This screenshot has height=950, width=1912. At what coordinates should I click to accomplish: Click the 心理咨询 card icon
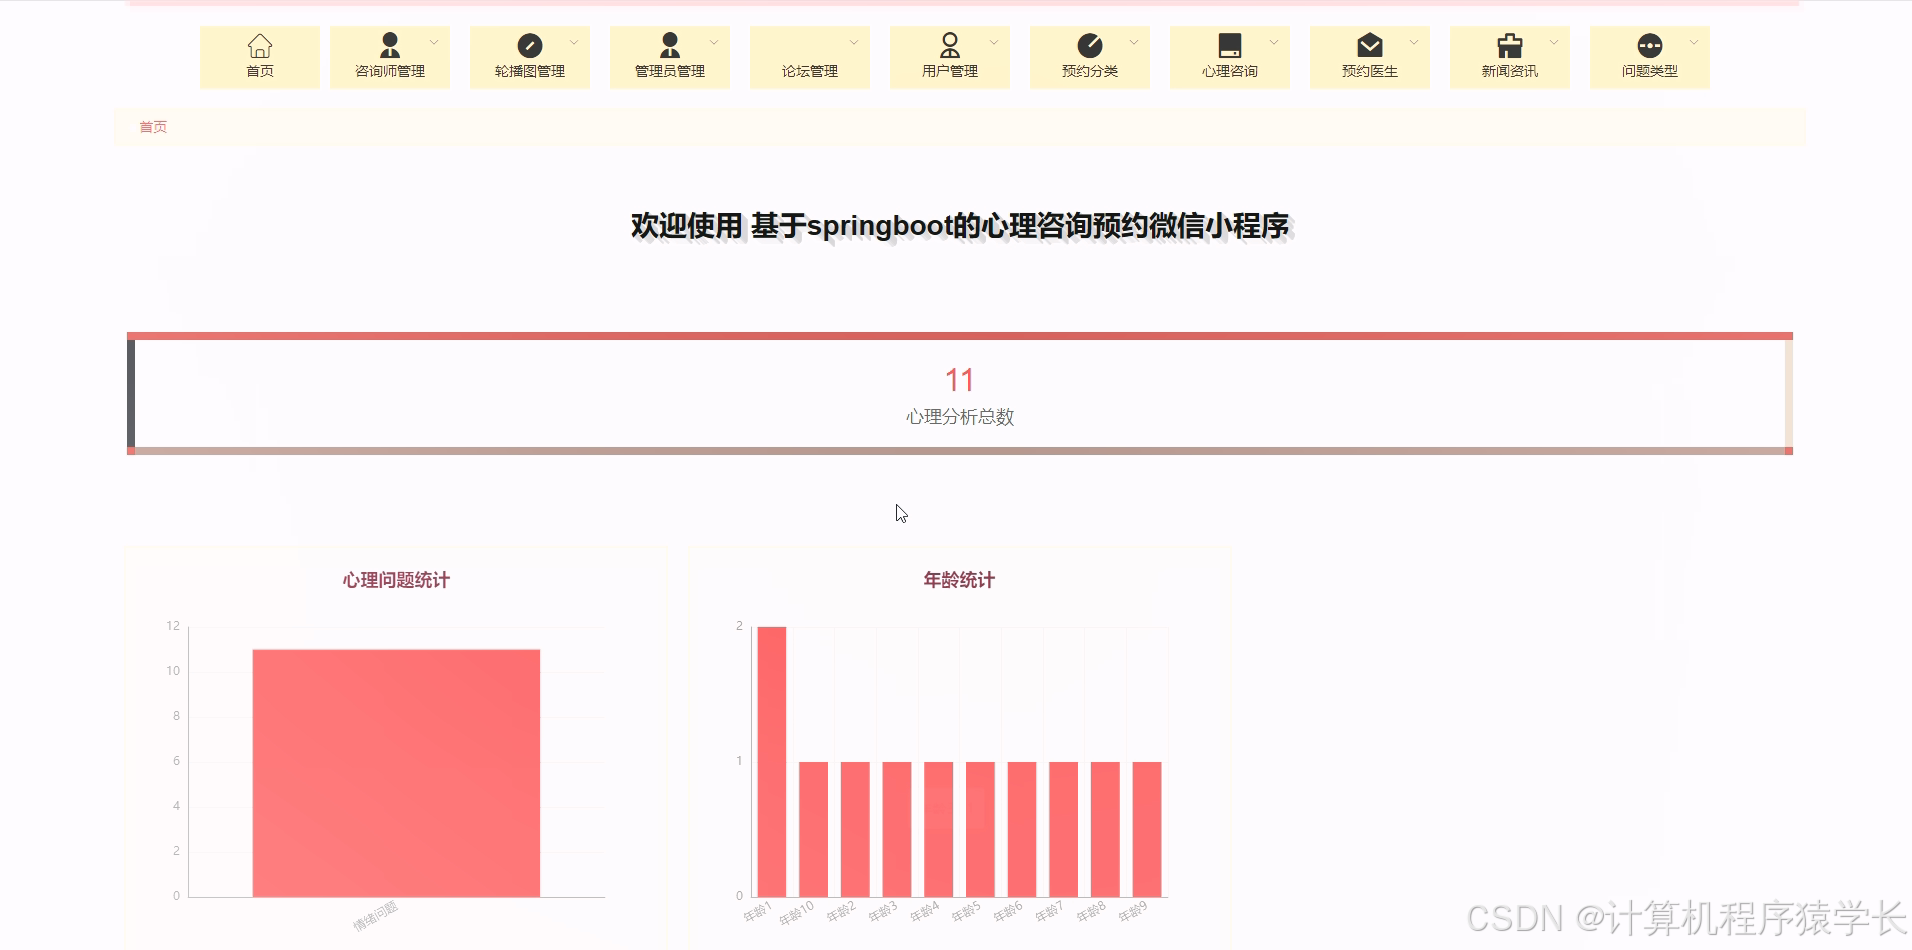[x=1229, y=45]
